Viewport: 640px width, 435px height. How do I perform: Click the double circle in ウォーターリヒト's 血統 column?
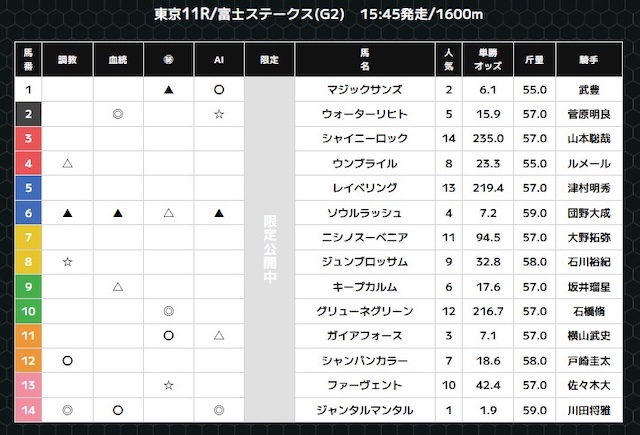point(118,115)
